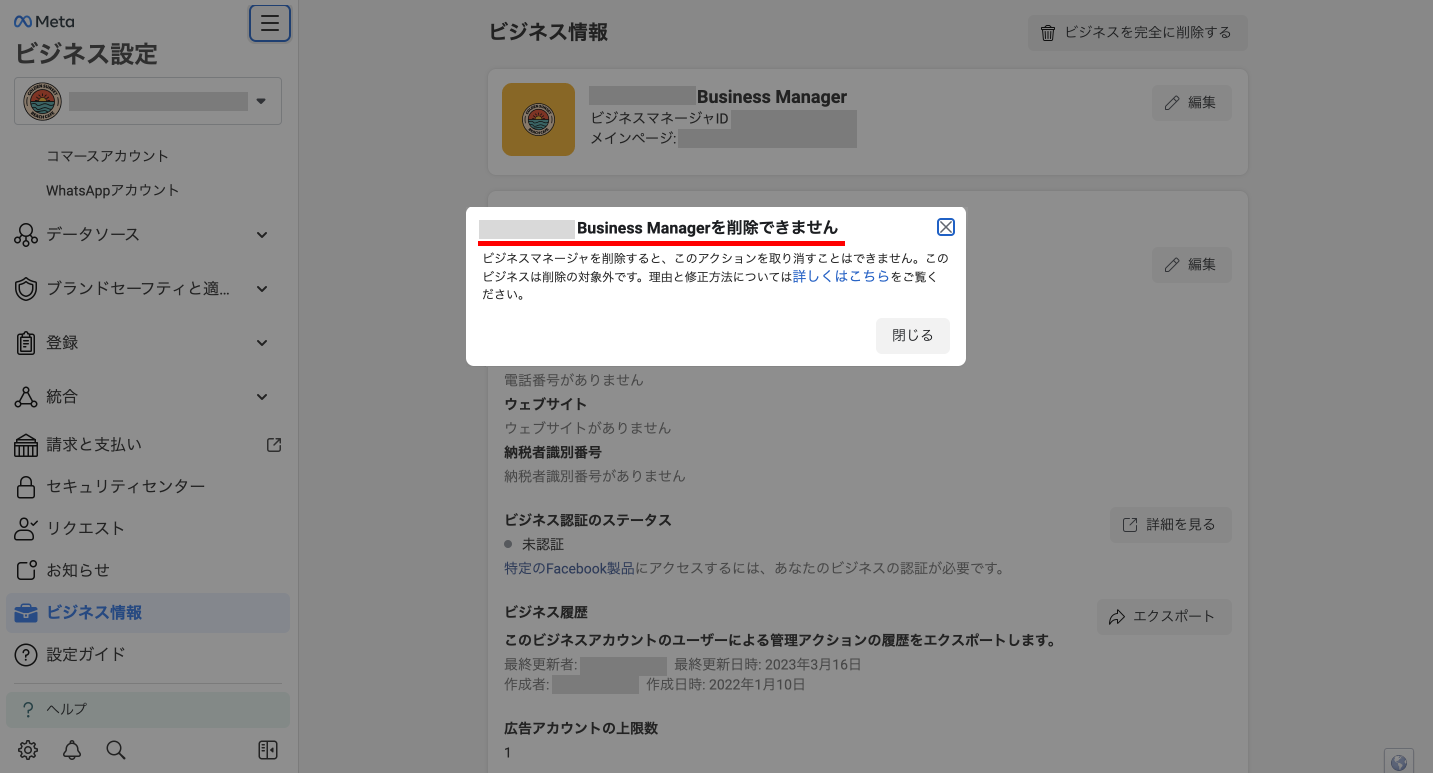This screenshot has height=773, width=1433.
Task: Click the ビジネス設定 sidebar title
Action: click(86, 54)
